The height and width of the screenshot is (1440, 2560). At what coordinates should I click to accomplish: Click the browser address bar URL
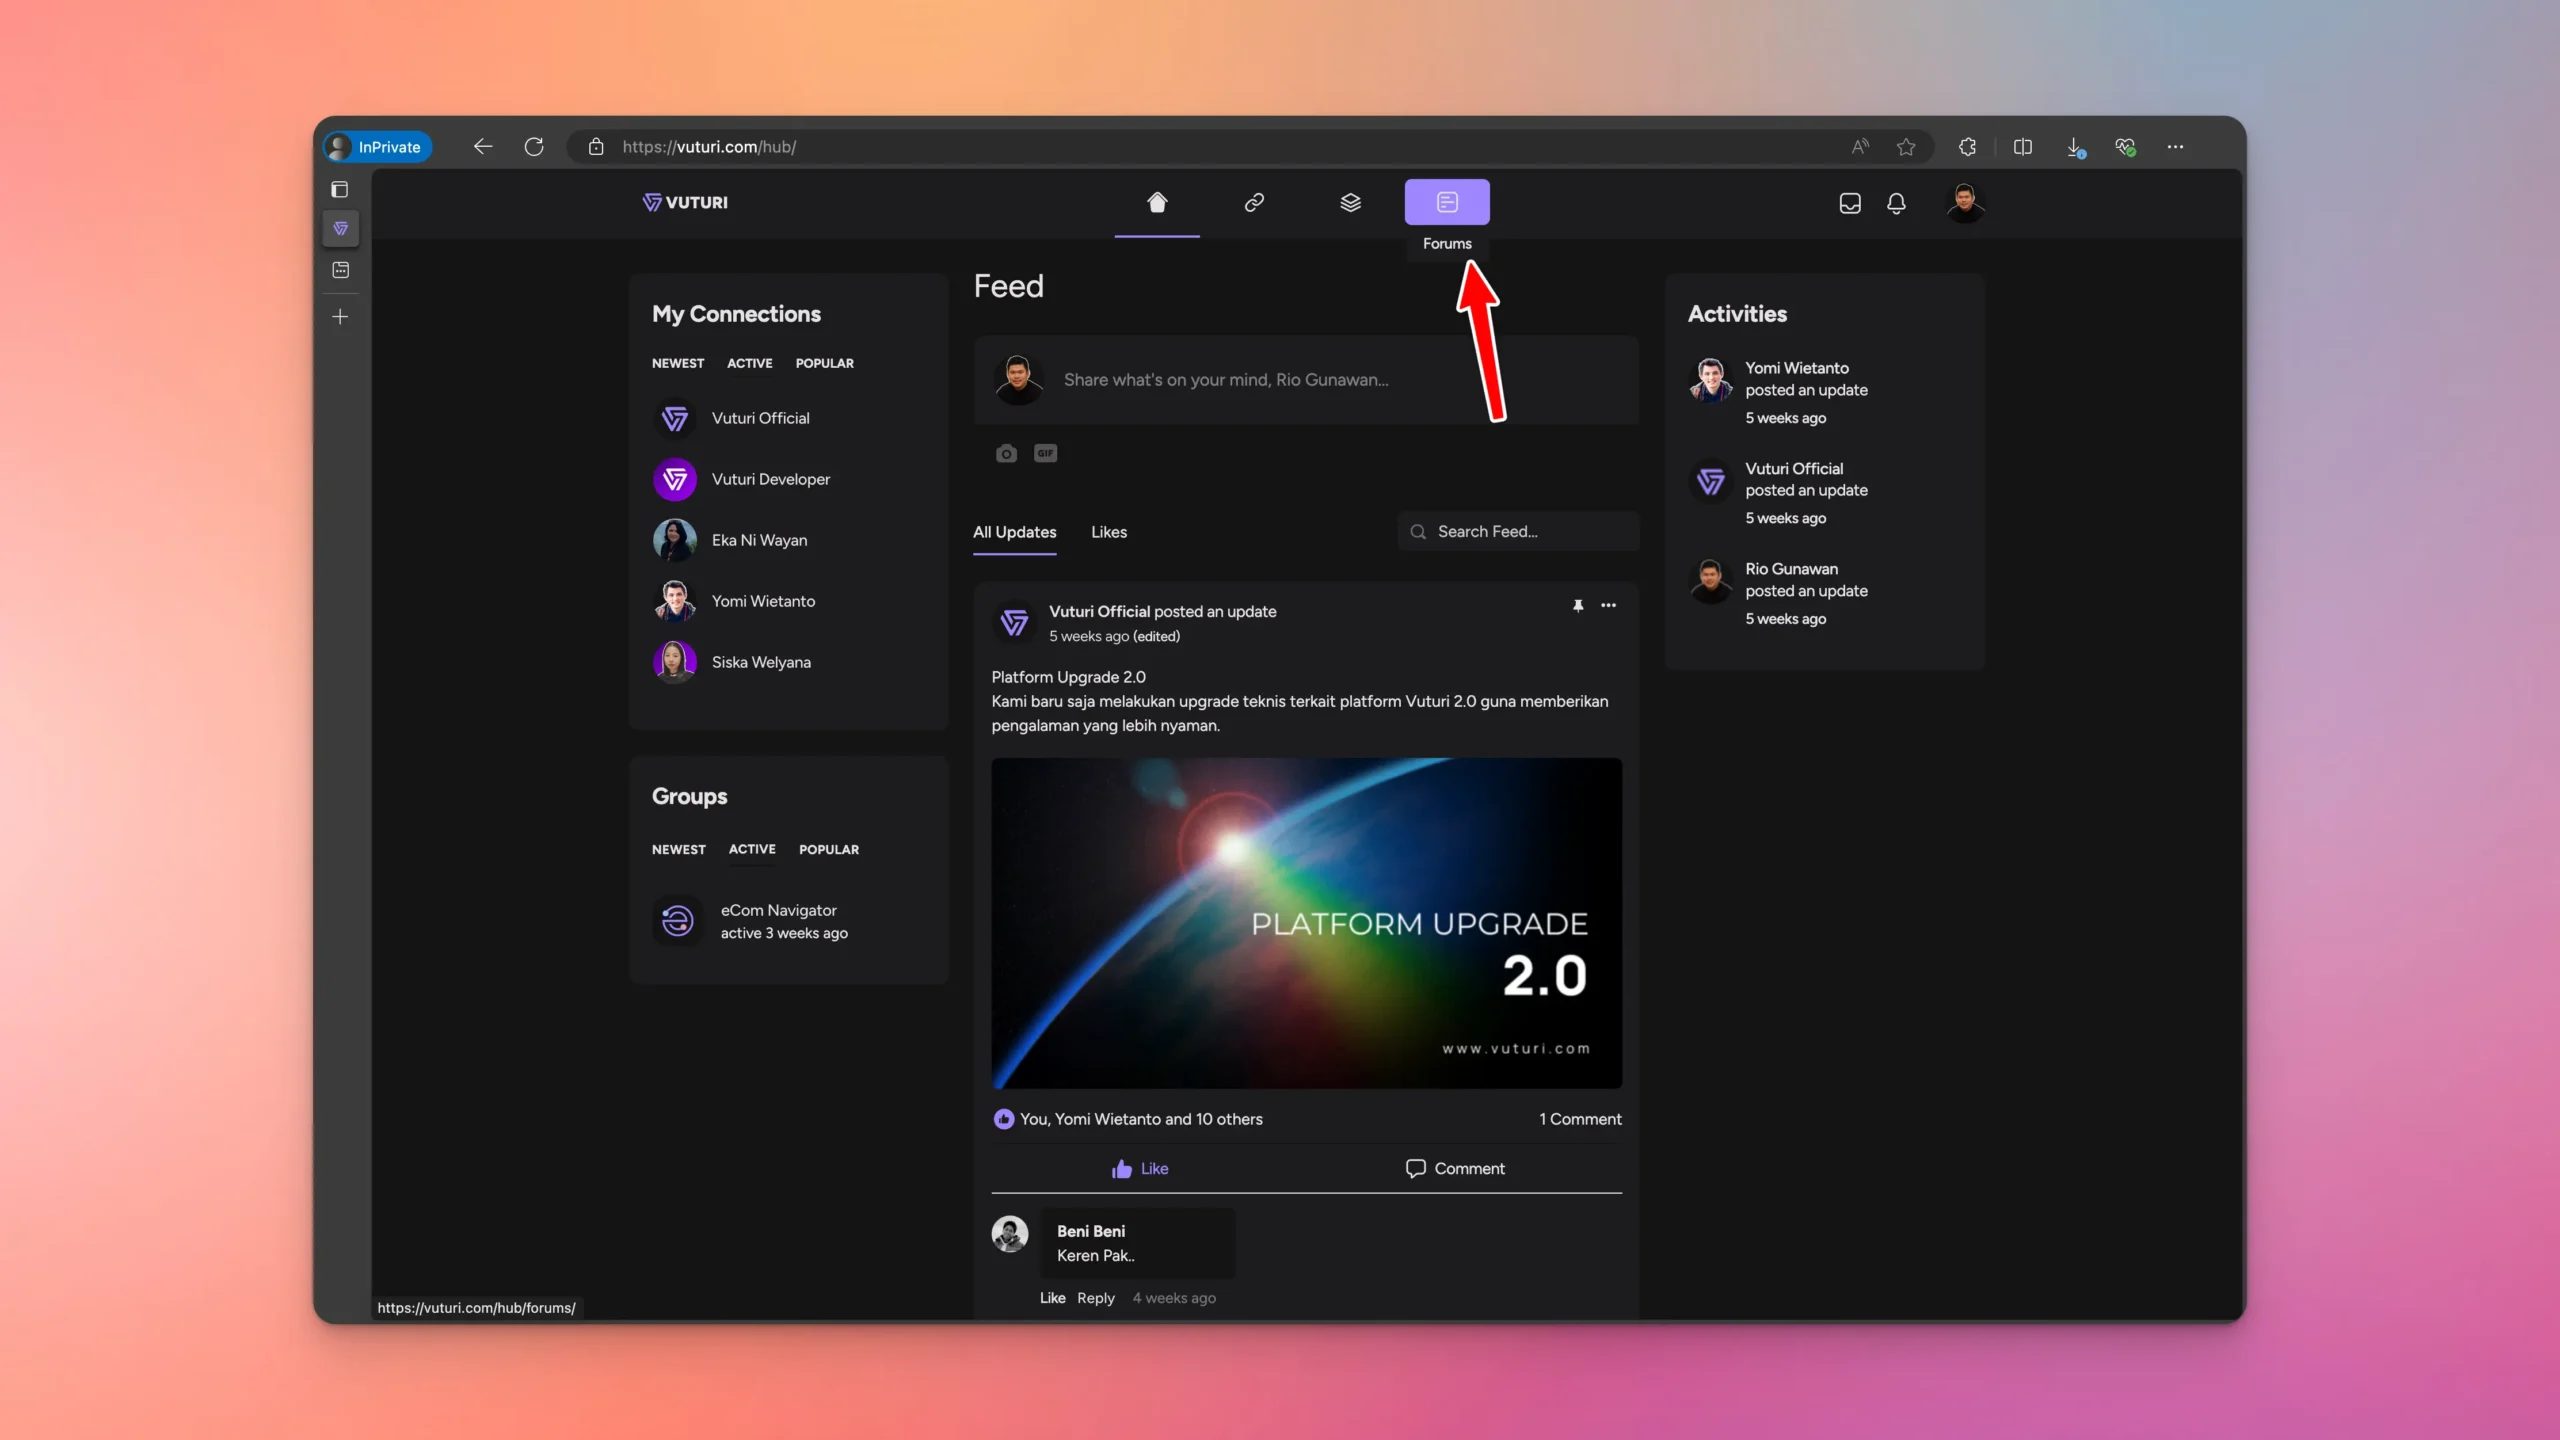[x=709, y=147]
